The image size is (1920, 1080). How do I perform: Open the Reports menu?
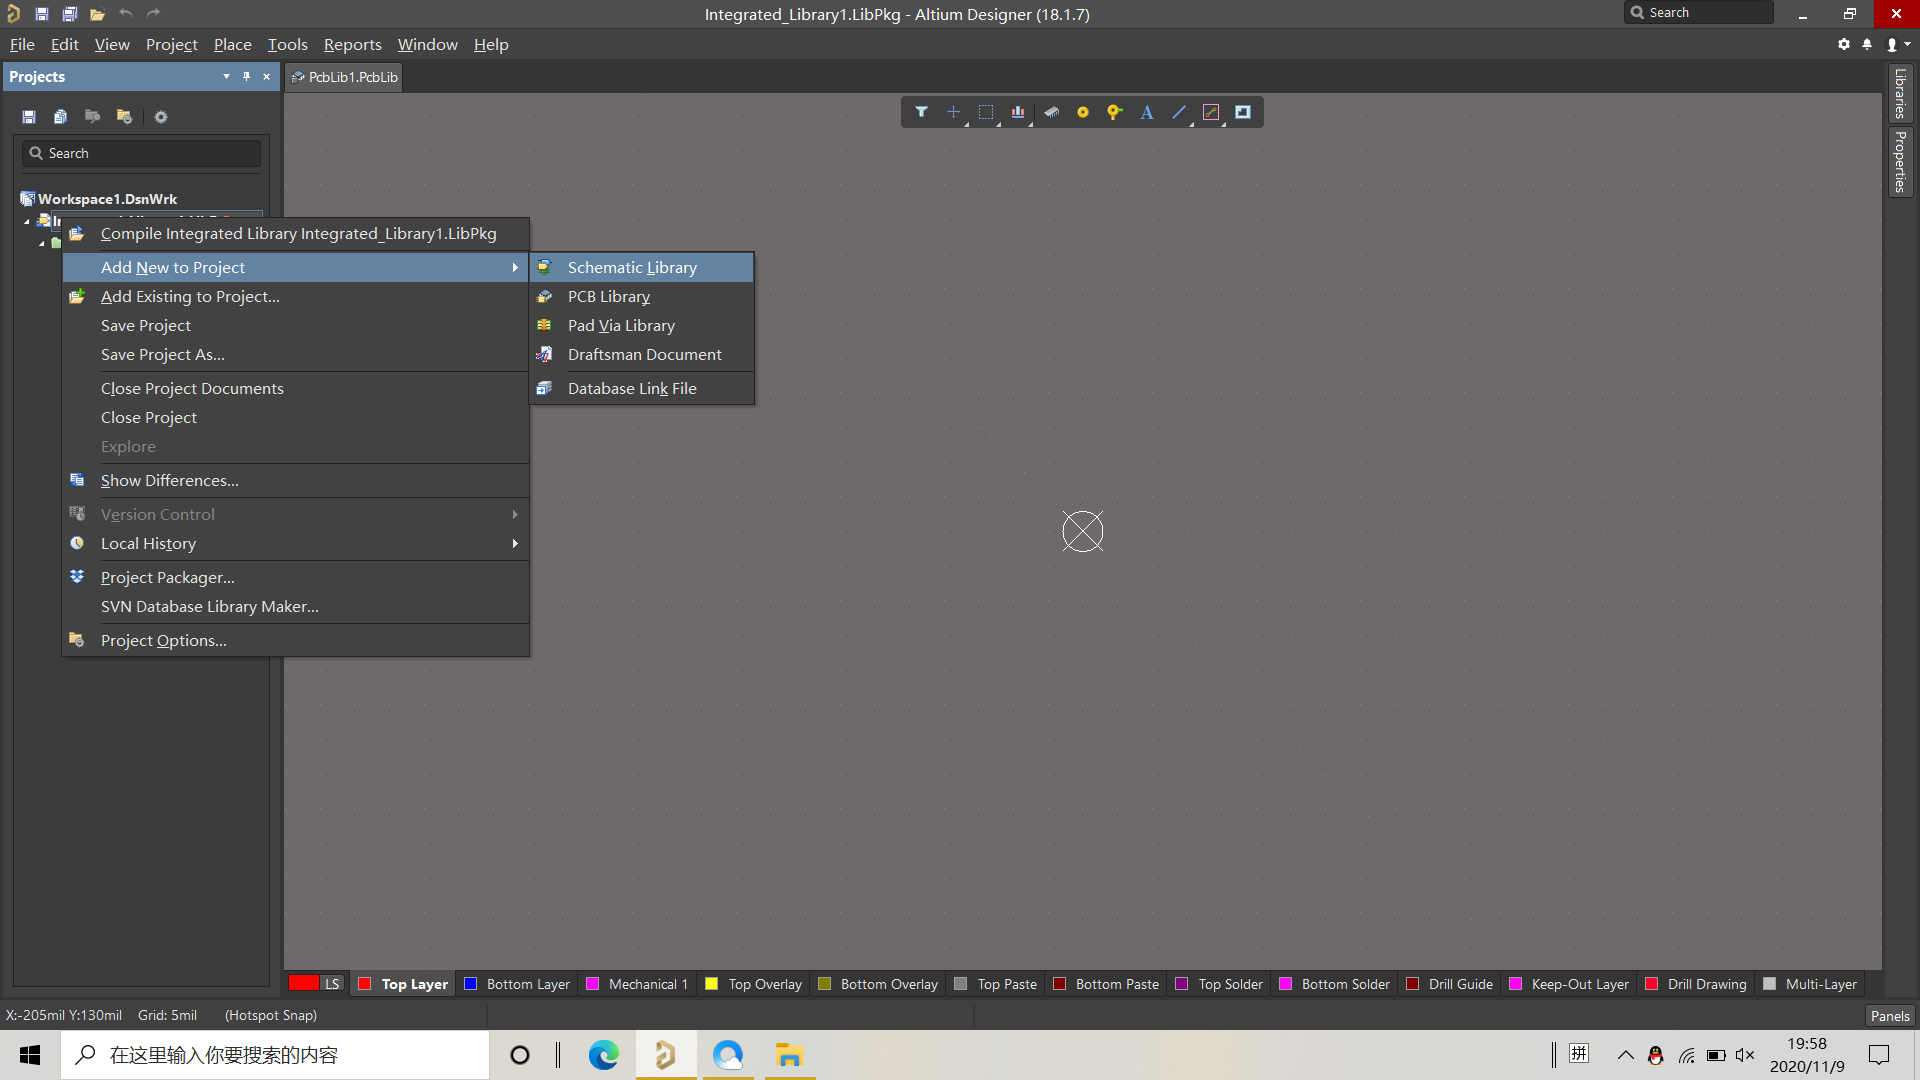(352, 44)
